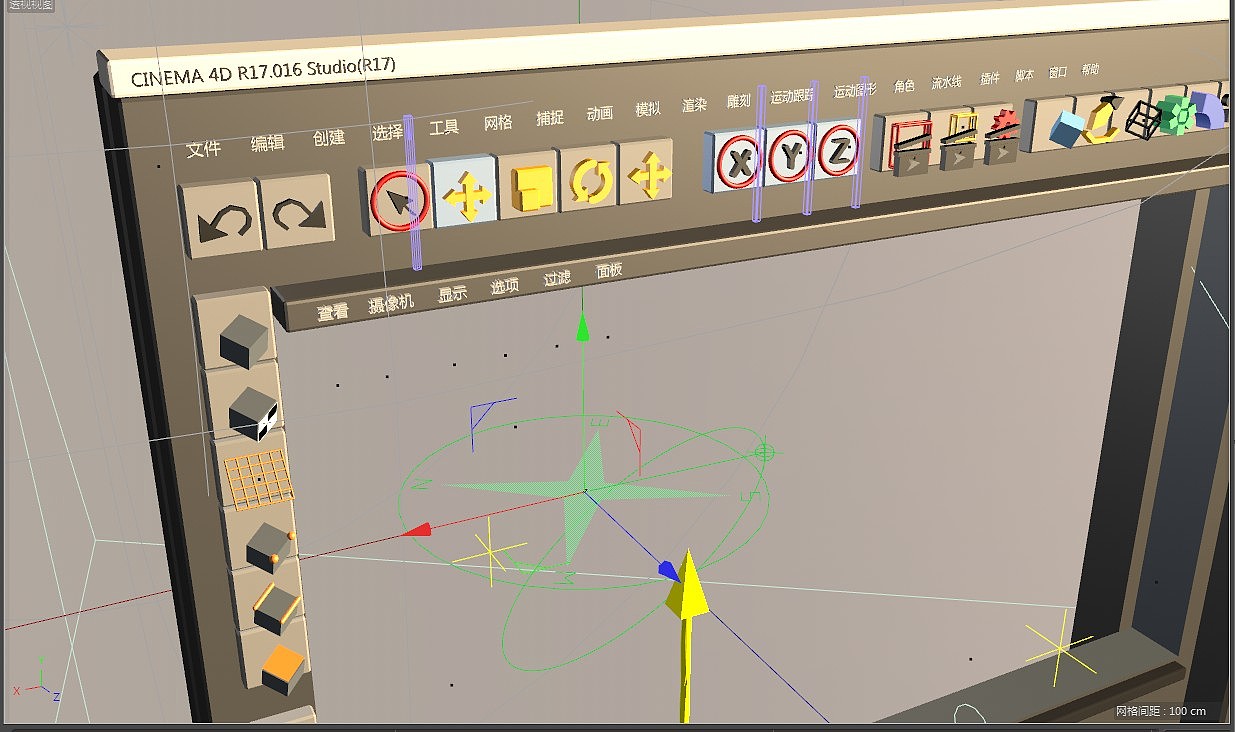
Task: Click the plain gray cube mode icon
Action: click(x=243, y=339)
